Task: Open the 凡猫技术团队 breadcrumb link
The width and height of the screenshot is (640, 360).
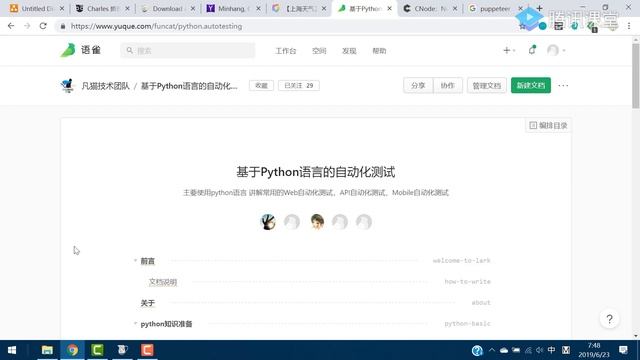Action: (x=105, y=86)
